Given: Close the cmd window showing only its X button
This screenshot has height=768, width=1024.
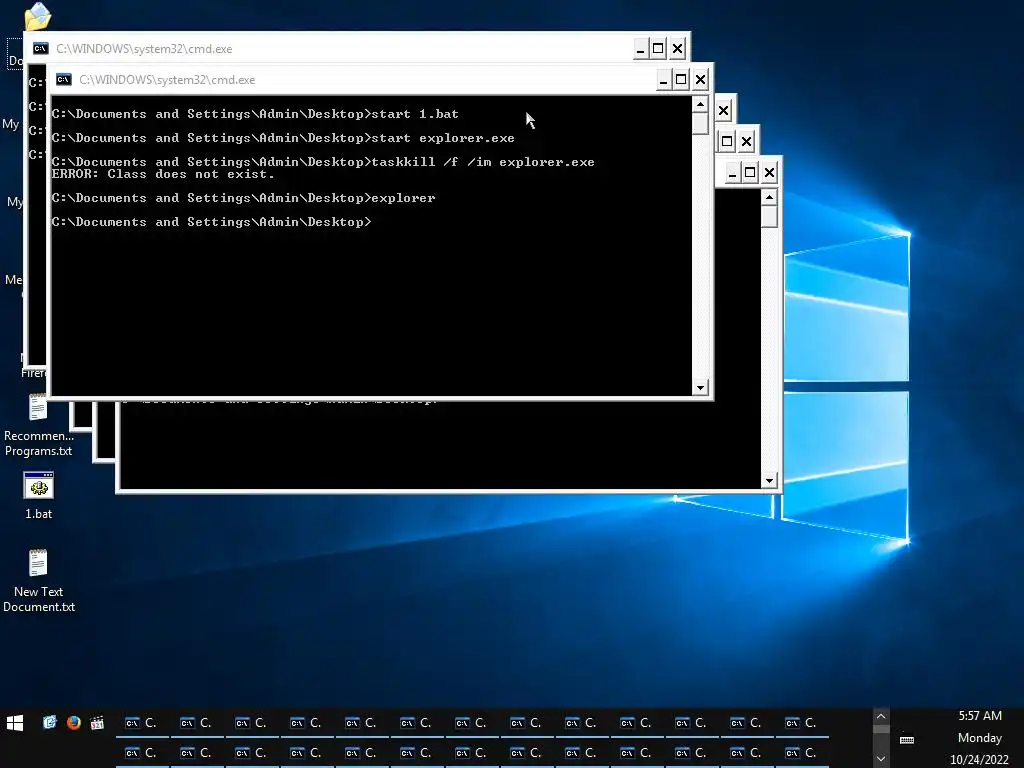Looking at the screenshot, I should [723, 110].
